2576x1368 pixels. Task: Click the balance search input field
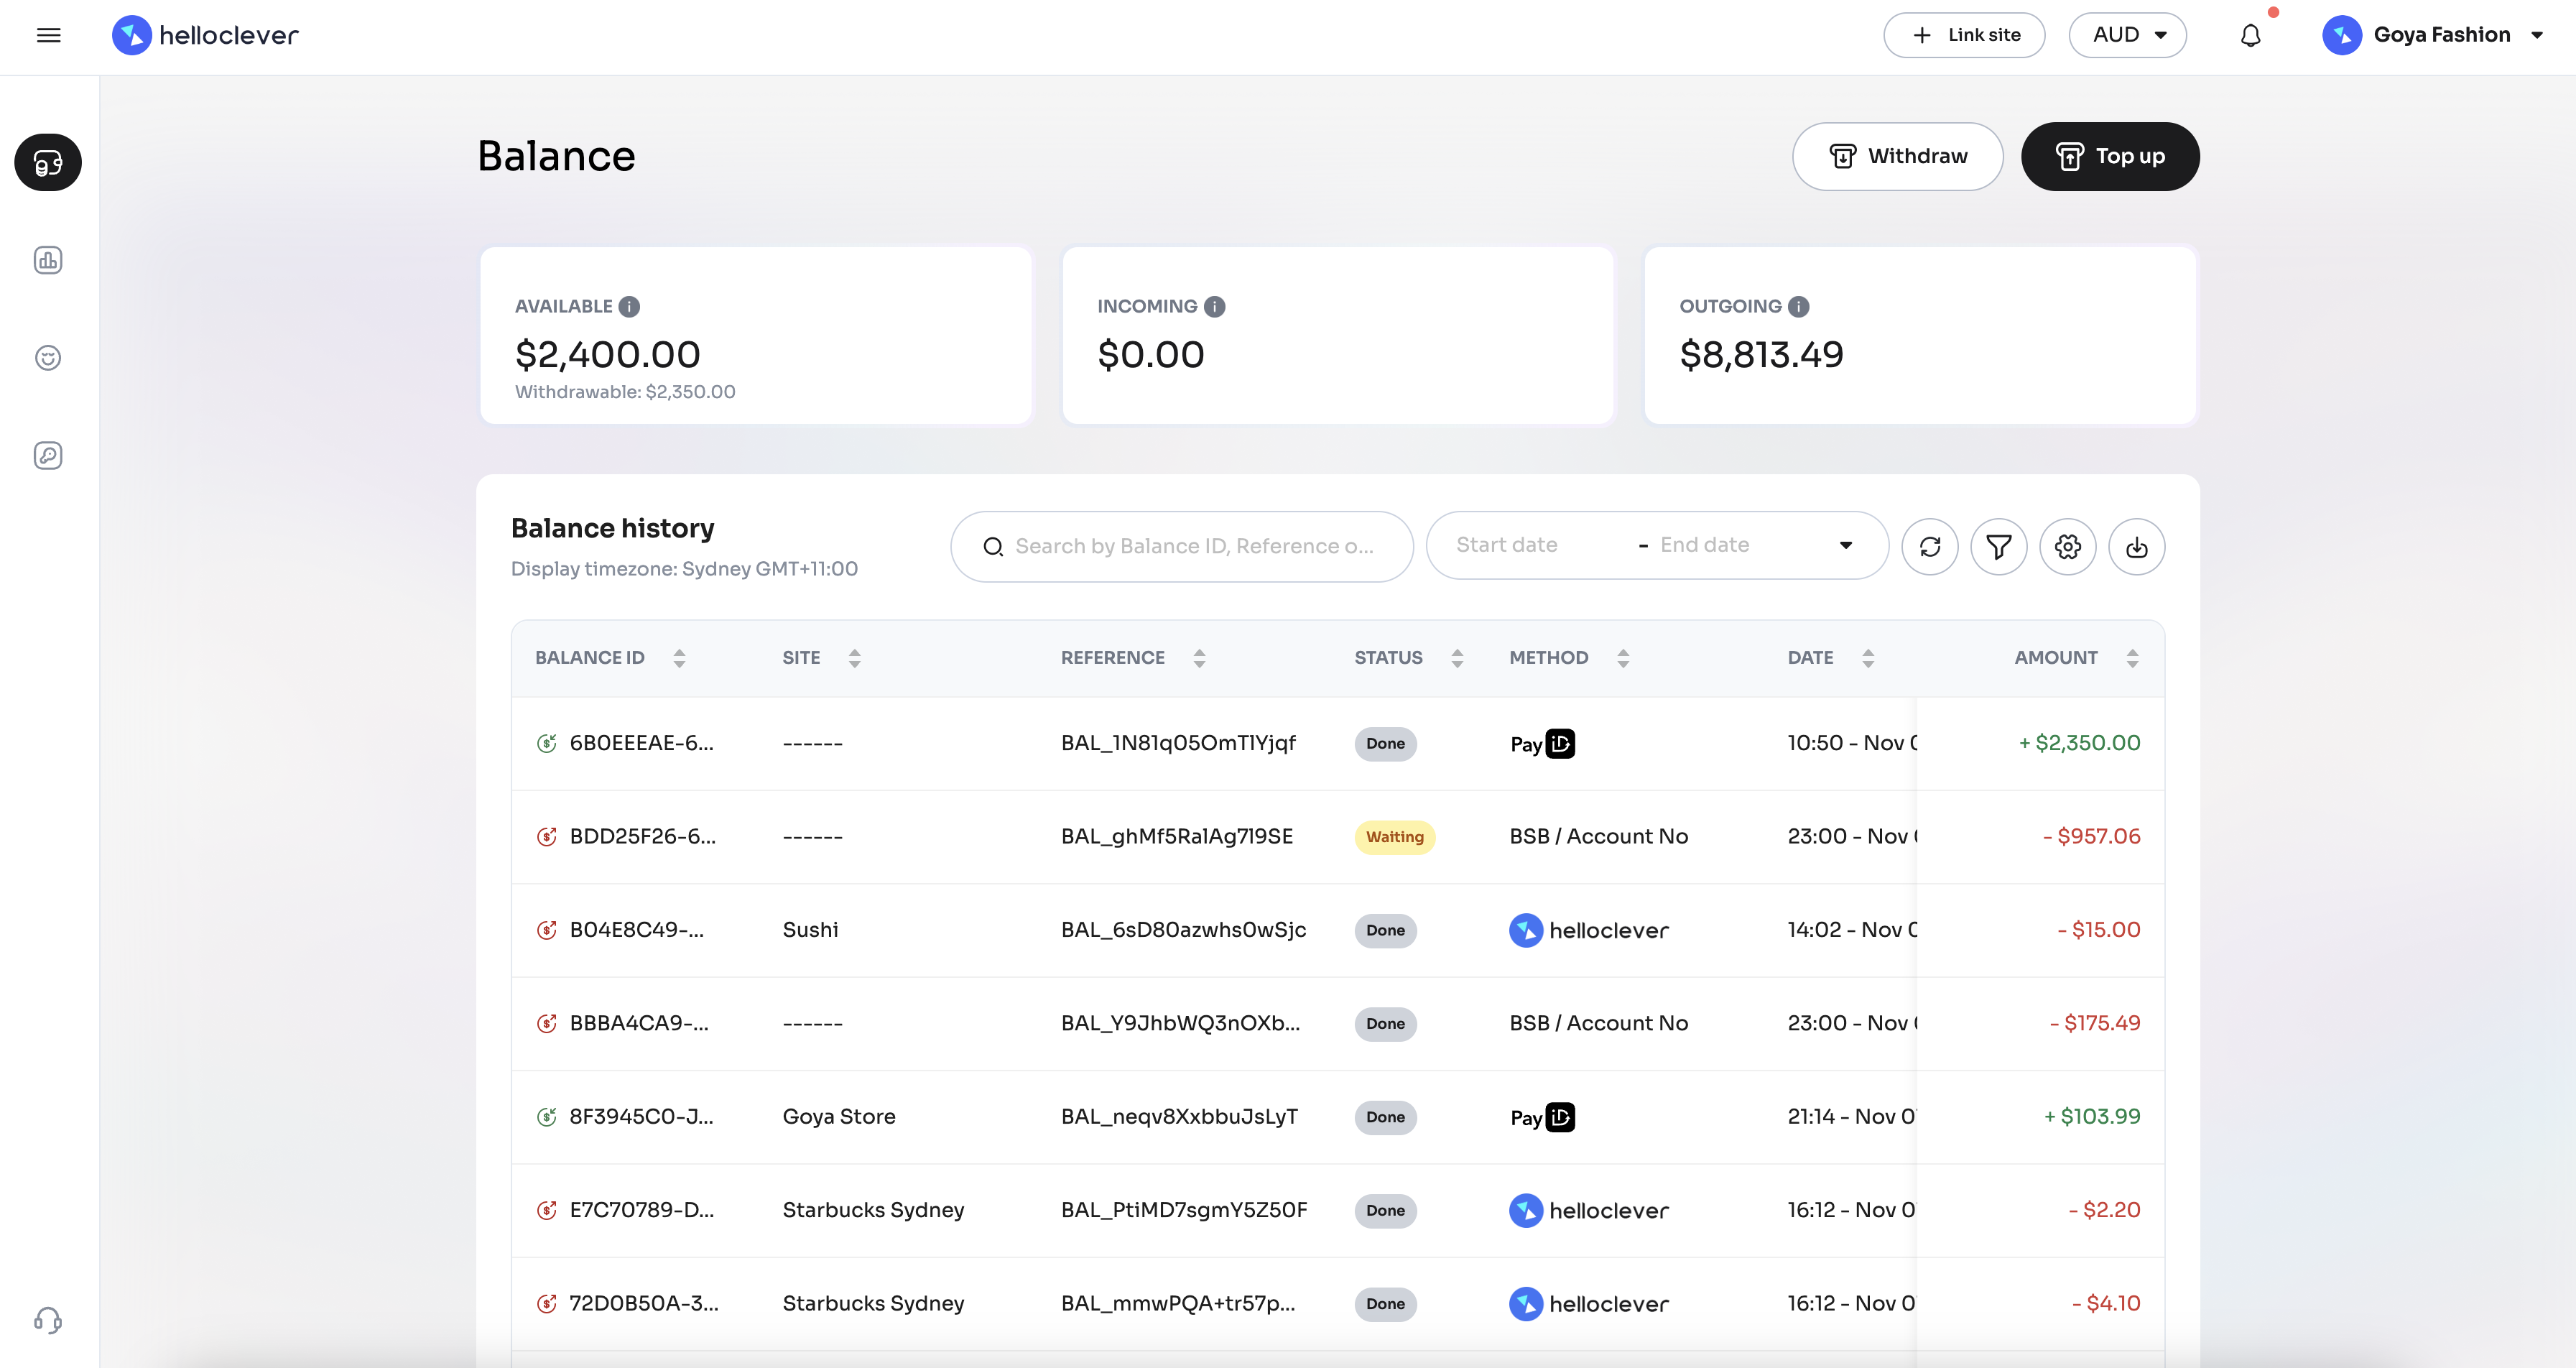[1194, 546]
